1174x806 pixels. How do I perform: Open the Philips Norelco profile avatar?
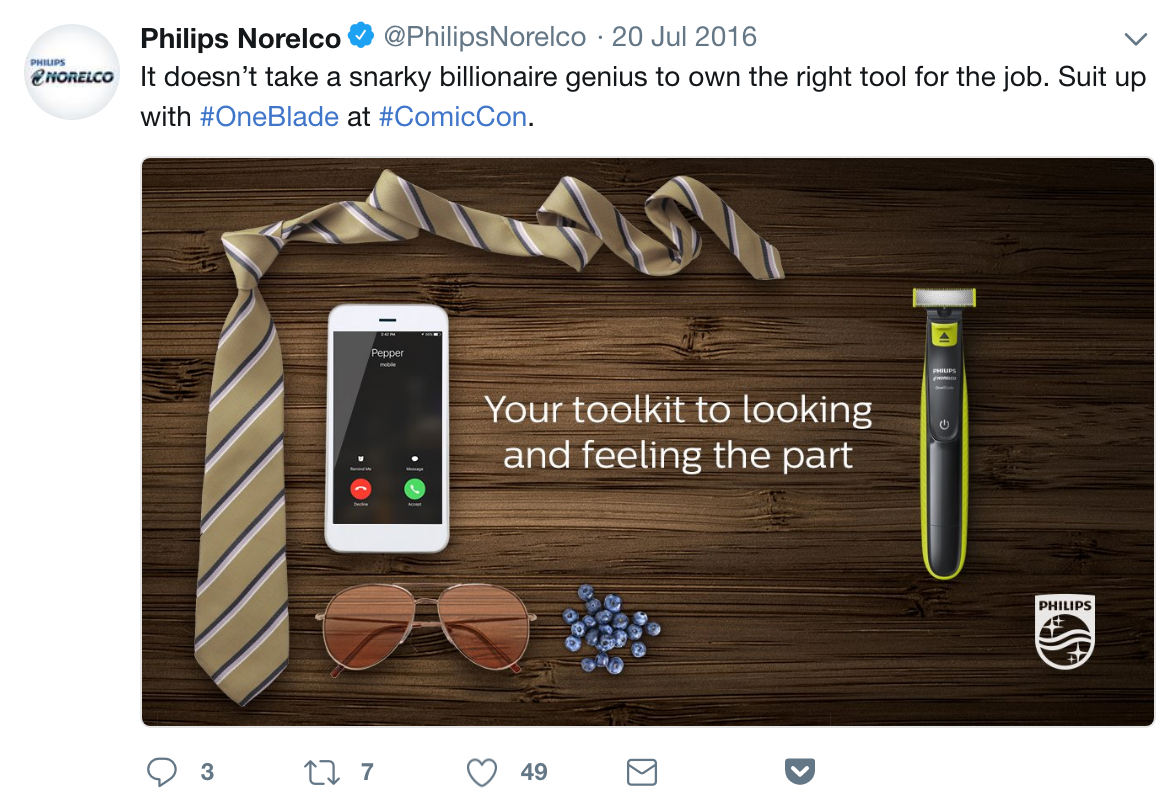point(72,72)
